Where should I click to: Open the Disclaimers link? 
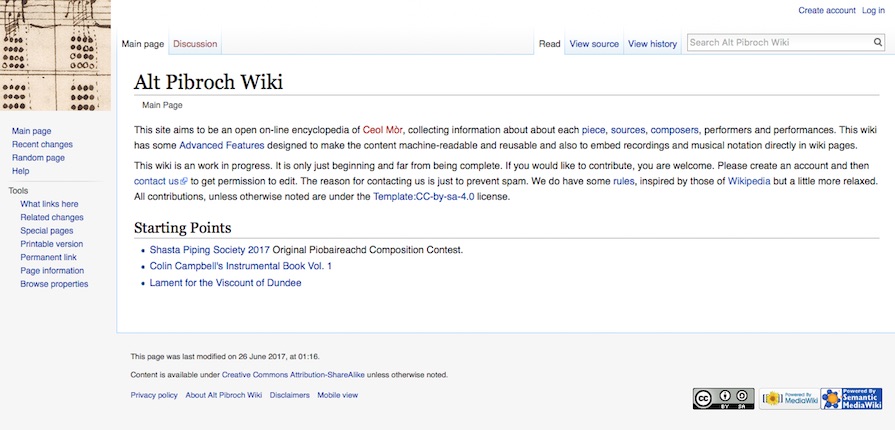tap(289, 395)
